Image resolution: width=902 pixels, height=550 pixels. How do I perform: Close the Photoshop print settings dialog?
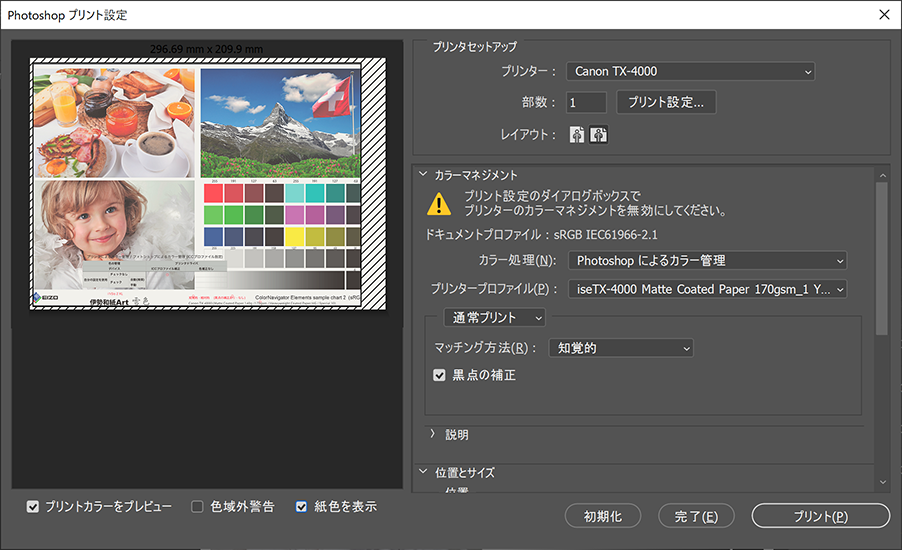pos(884,14)
